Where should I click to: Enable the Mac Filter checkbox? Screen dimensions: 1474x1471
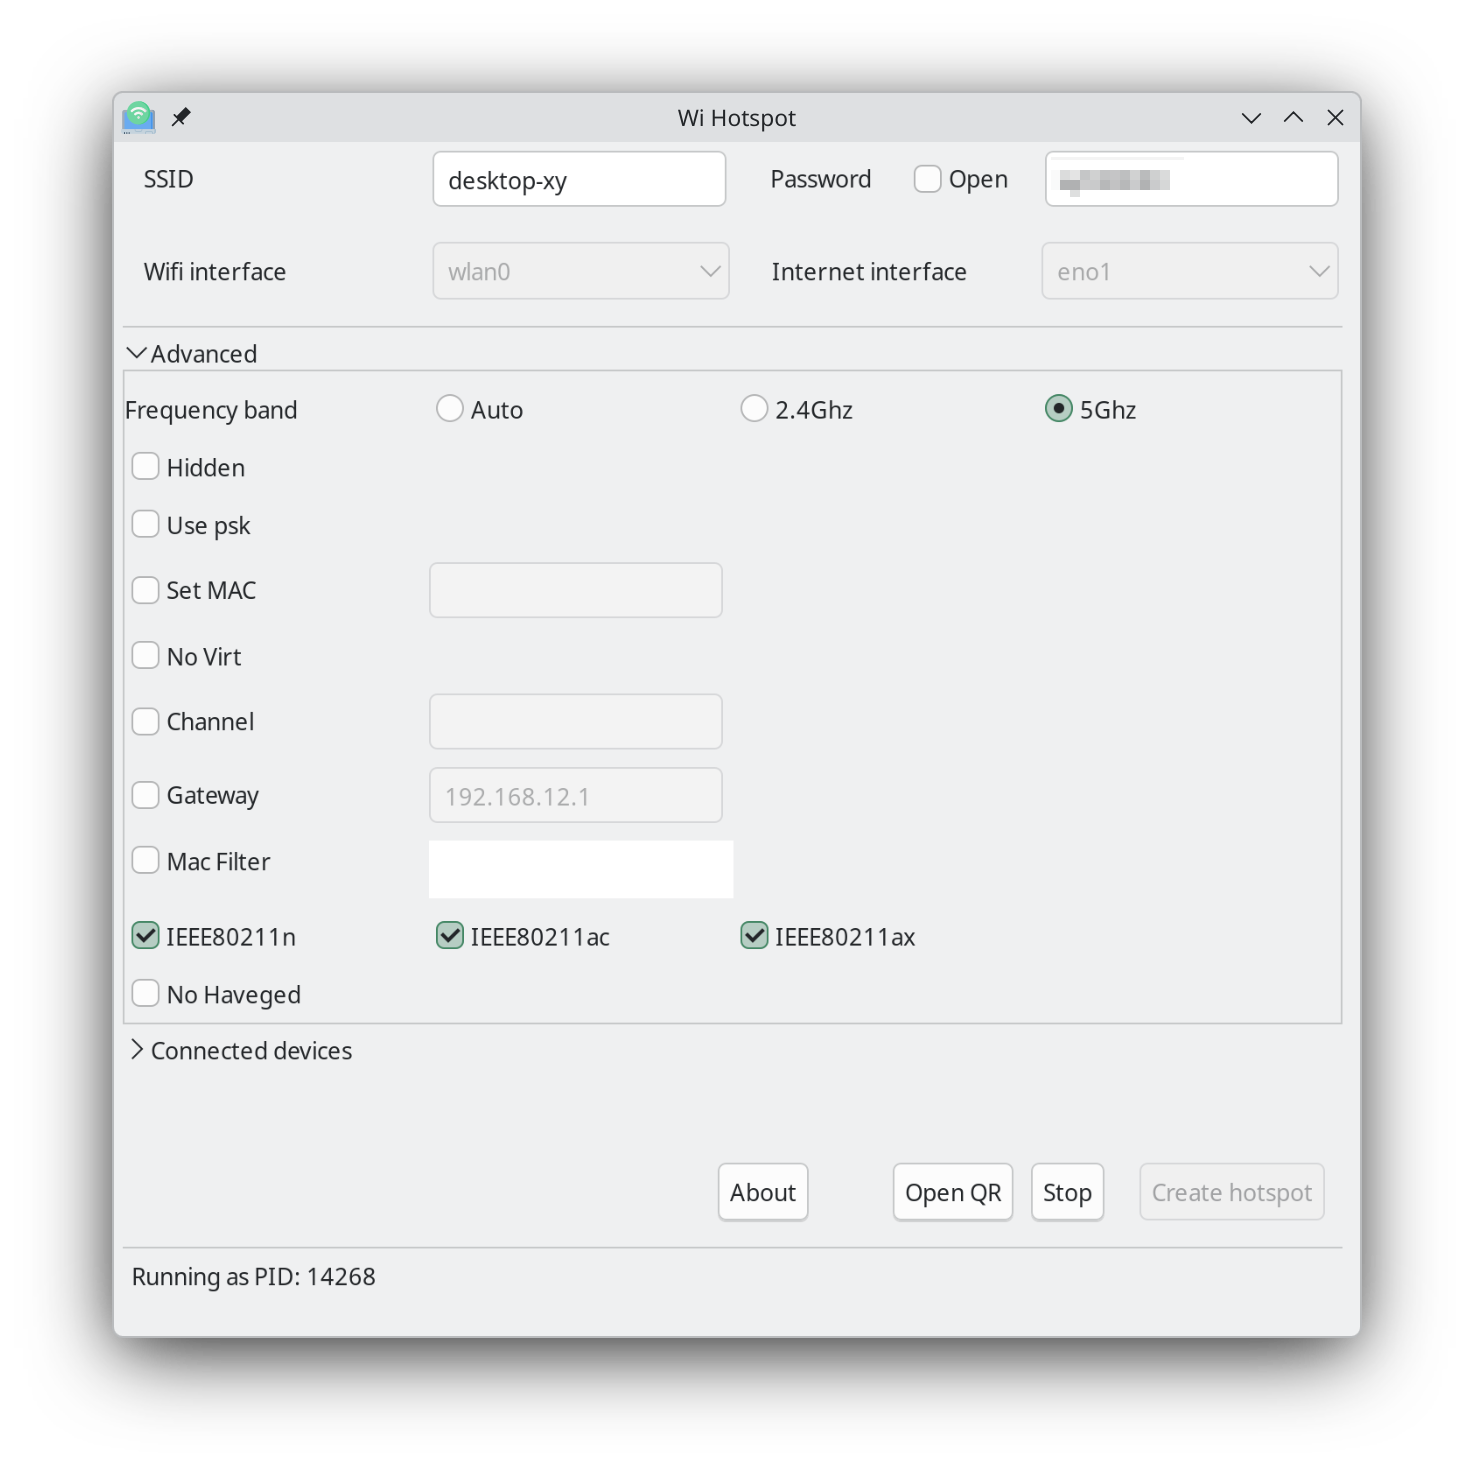[x=146, y=861]
